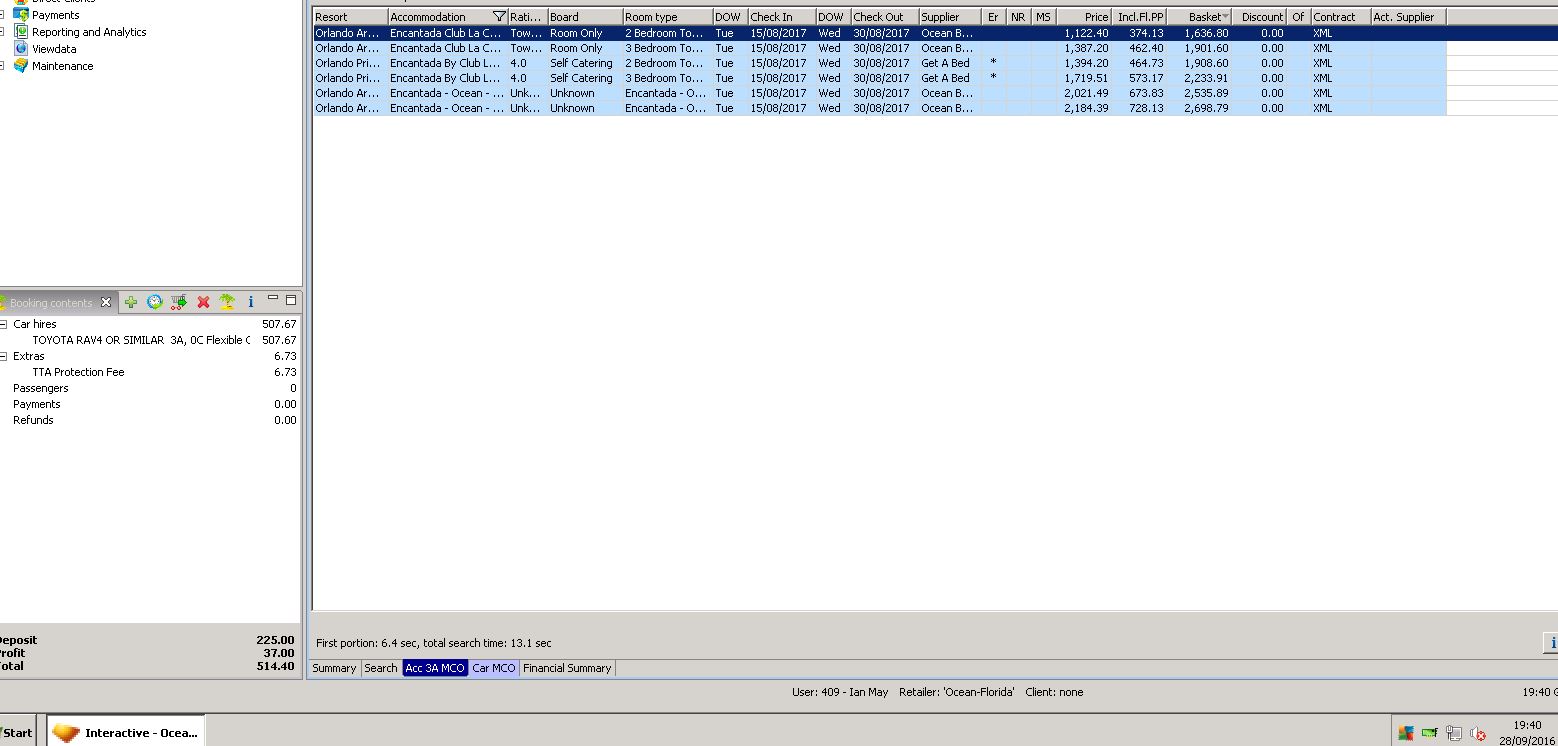Screen dimensions: 1558x746
Task: Sort by the Room type column header
Action: tap(667, 17)
